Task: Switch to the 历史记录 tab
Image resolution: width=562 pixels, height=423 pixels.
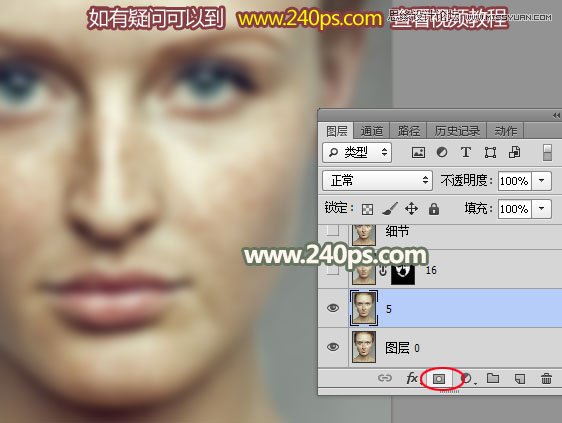Action: tap(457, 131)
